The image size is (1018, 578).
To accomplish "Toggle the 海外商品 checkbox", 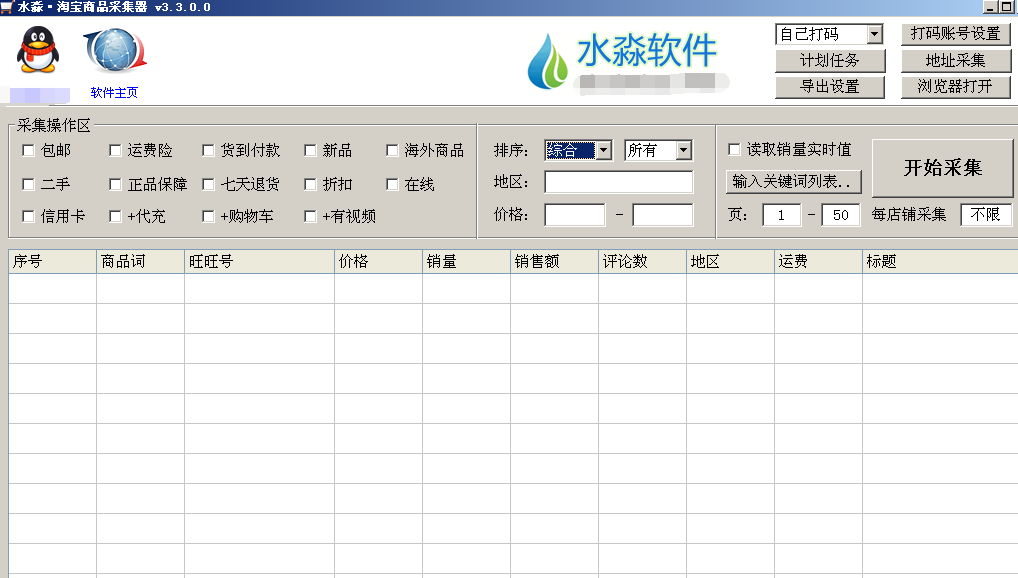I will (x=392, y=151).
